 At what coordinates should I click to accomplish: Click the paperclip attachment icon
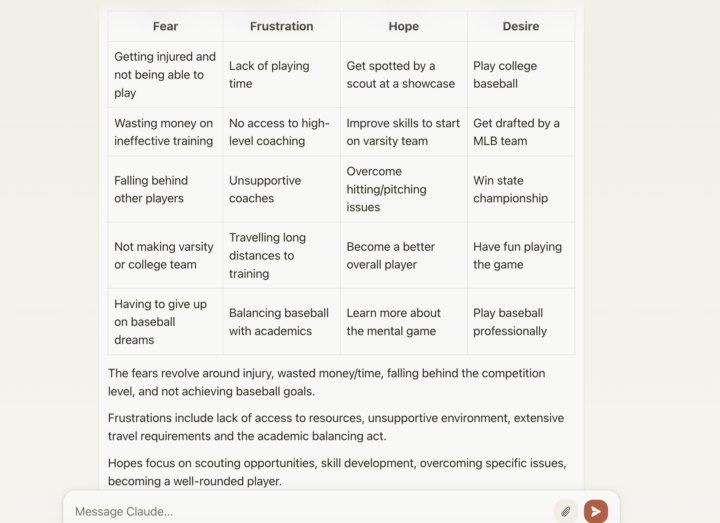point(565,511)
